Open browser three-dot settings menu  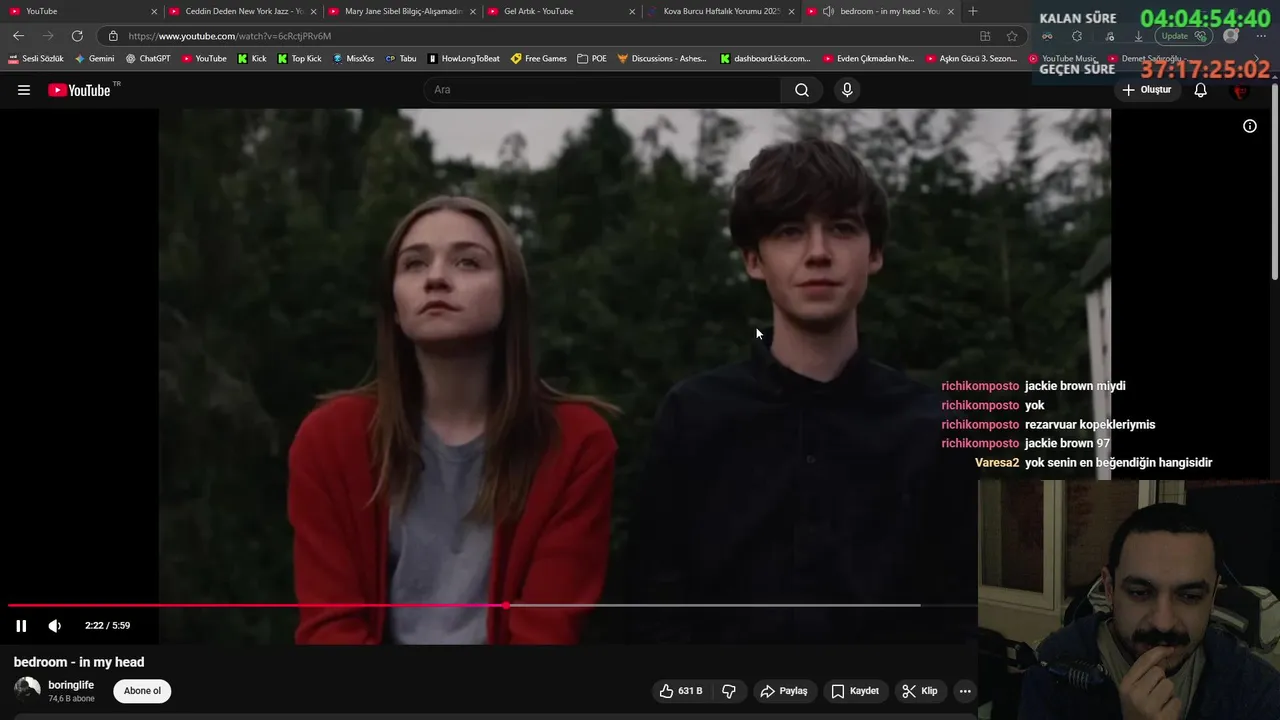coord(1261,36)
